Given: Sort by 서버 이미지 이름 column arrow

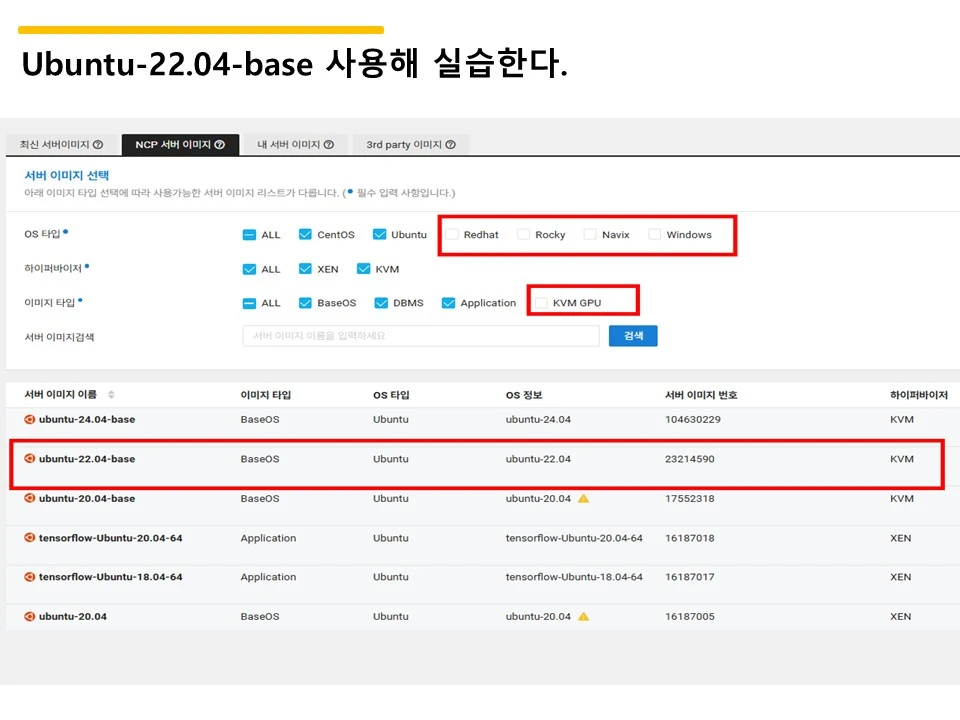Looking at the screenshot, I should click(x=111, y=394).
